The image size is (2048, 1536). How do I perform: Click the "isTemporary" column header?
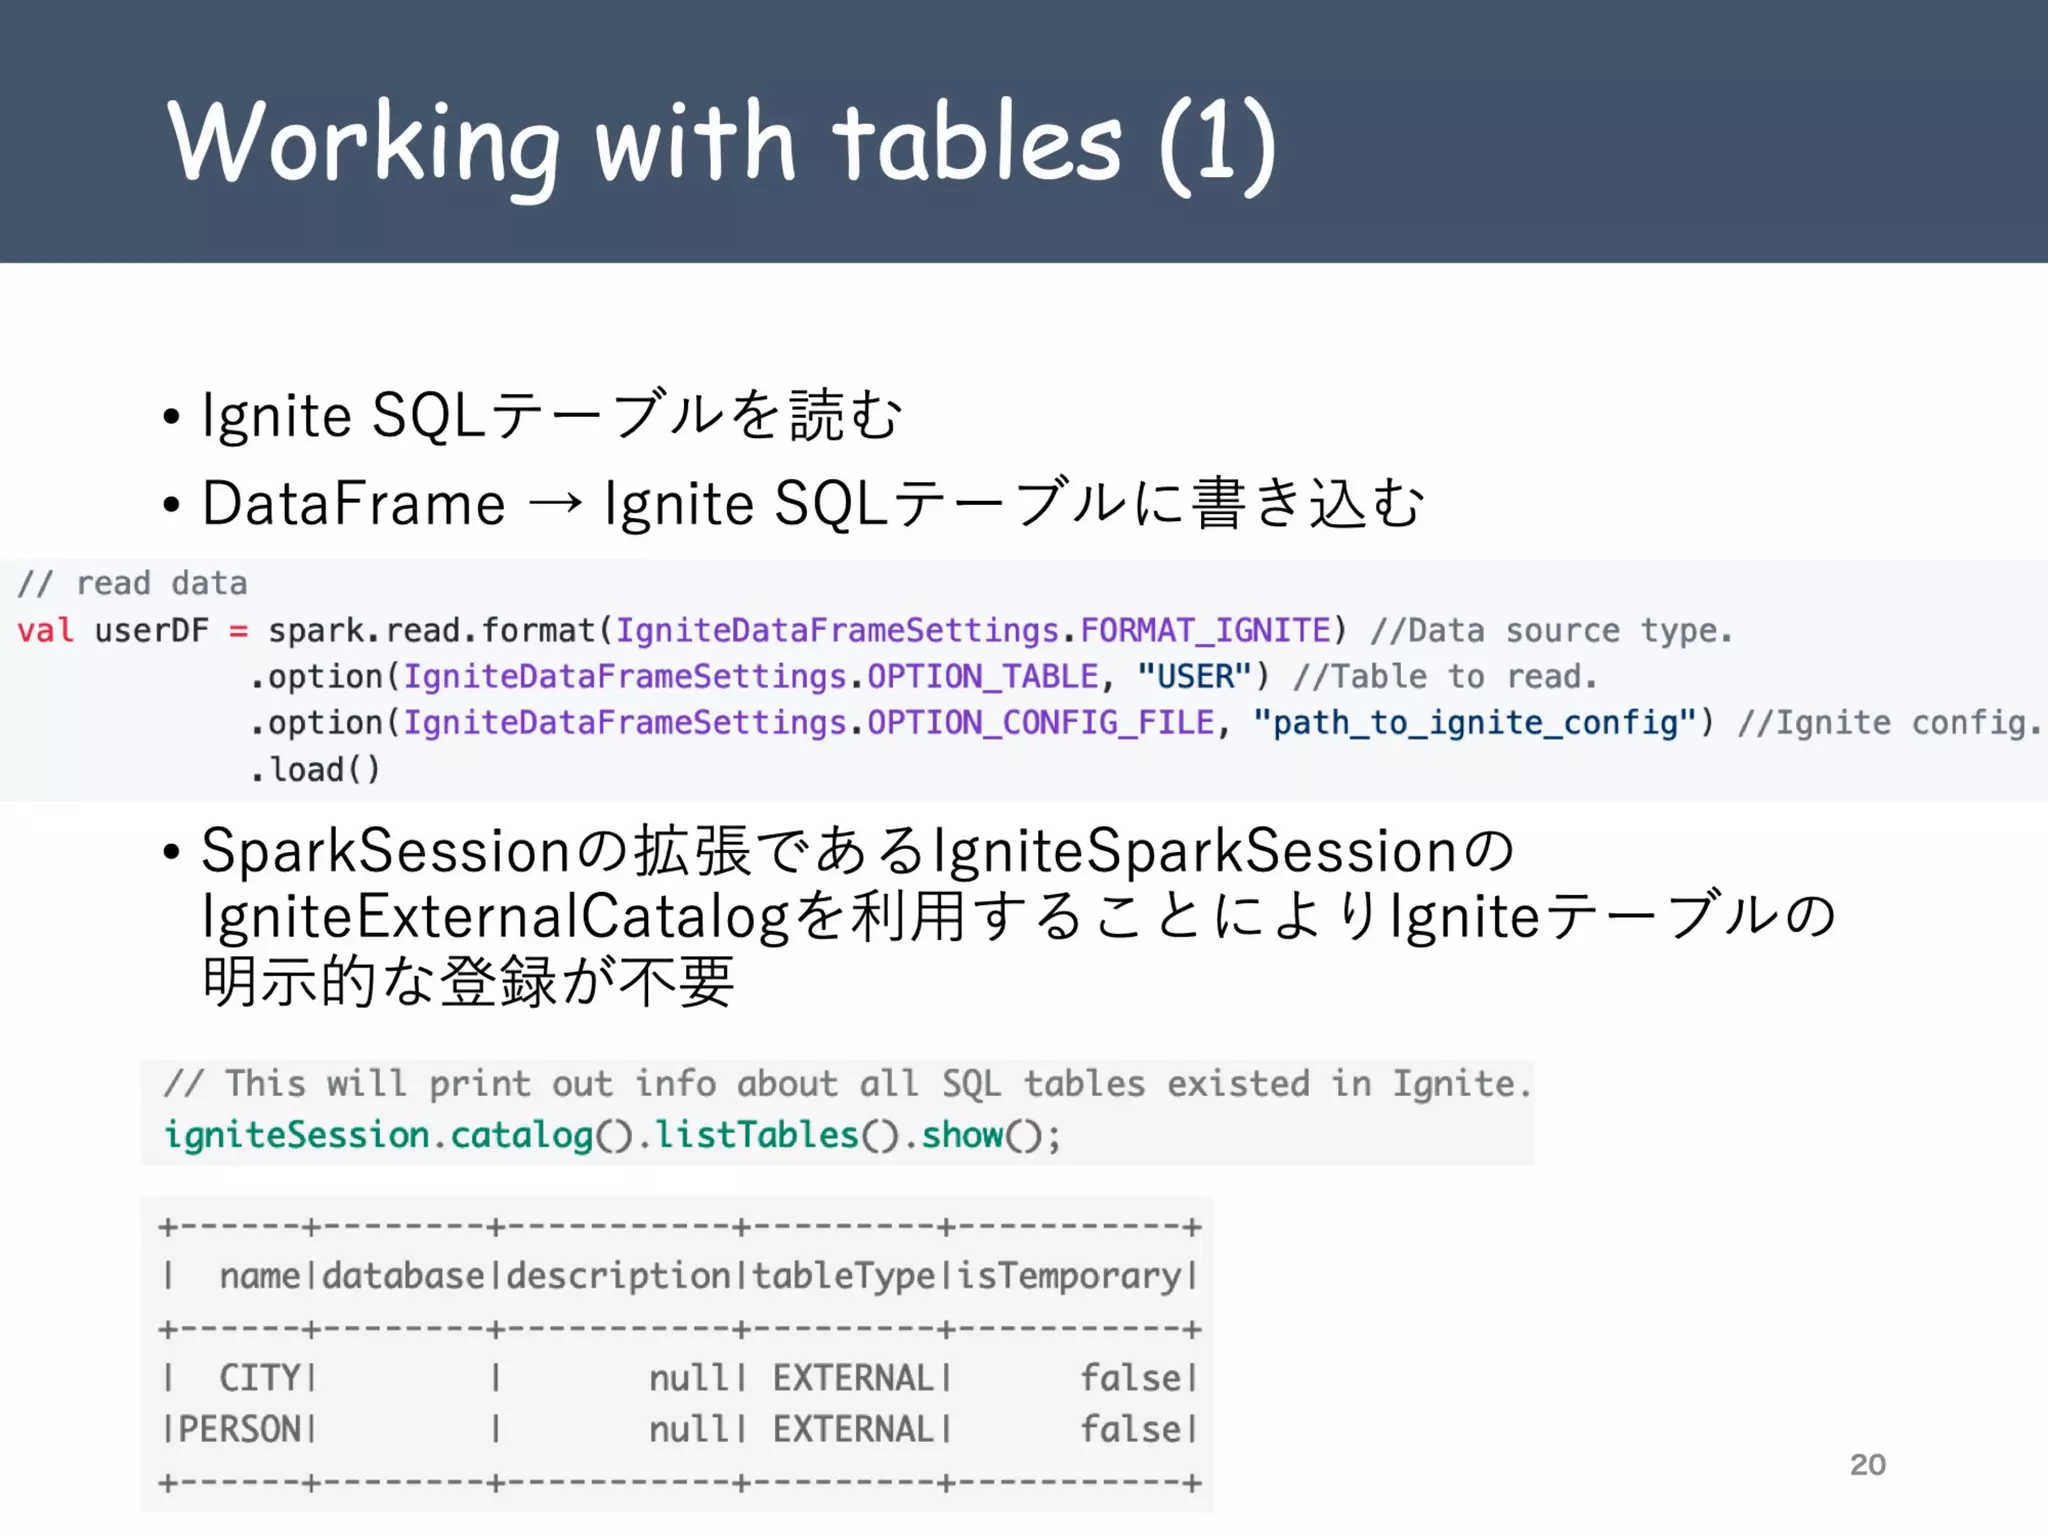(x=1070, y=1277)
